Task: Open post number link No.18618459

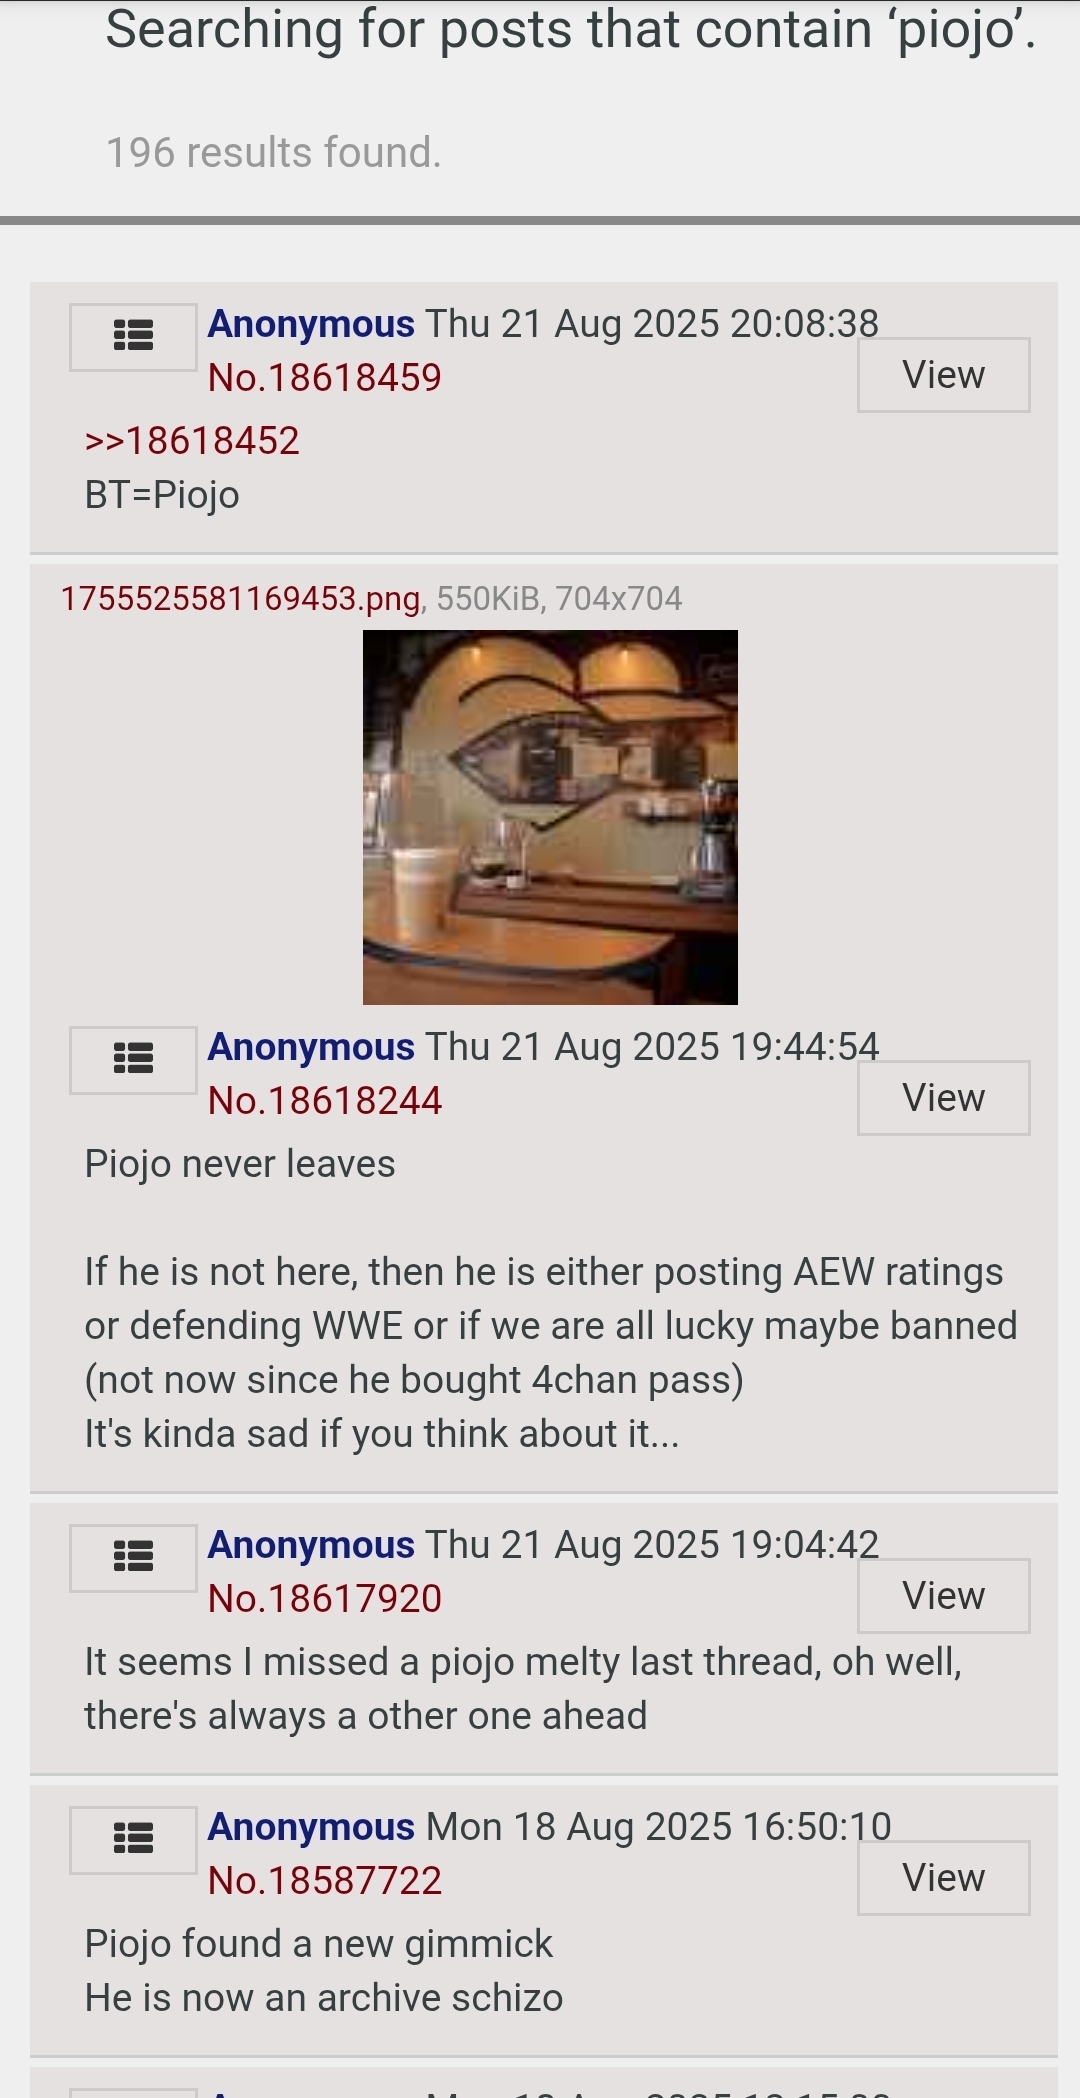Action: coord(324,378)
